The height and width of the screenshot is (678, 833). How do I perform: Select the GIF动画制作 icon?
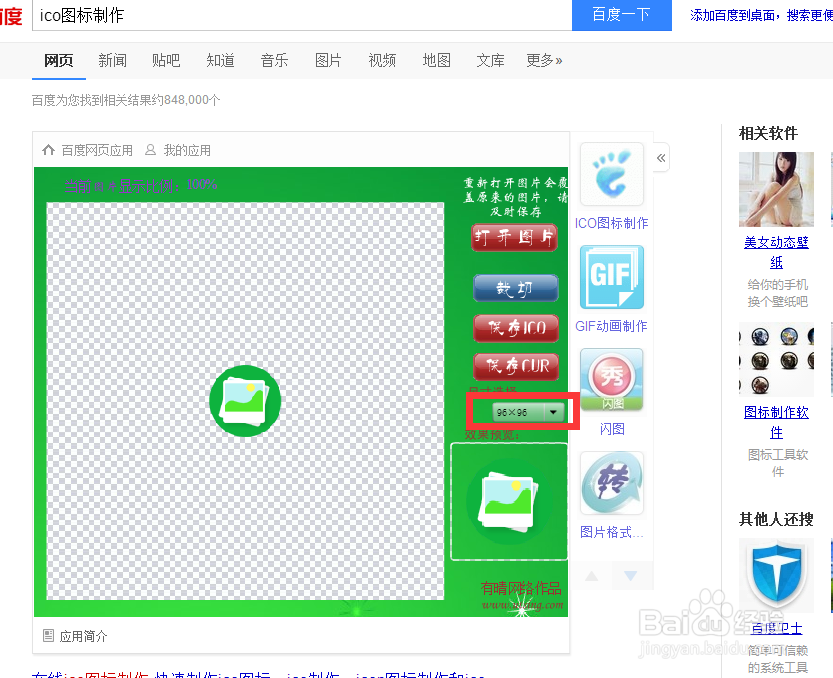pos(611,277)
